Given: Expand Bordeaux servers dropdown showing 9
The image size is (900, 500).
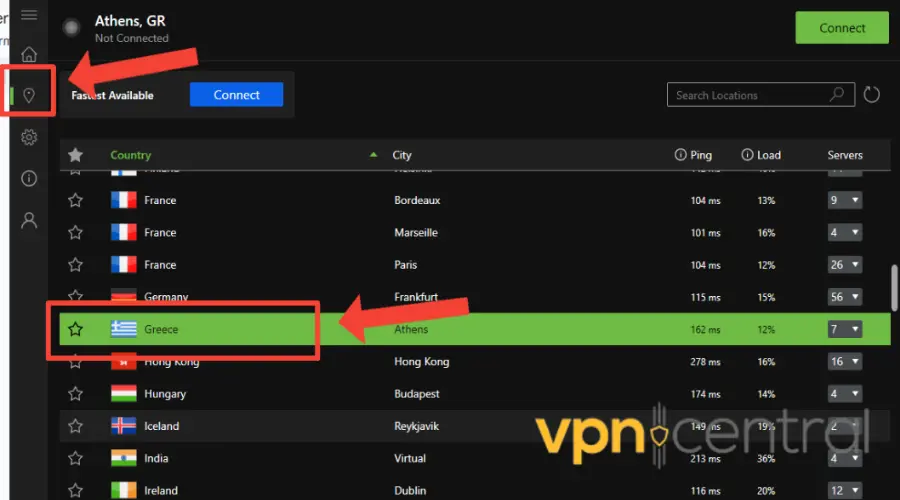Looking at the screenshot, I should [844, 200].
